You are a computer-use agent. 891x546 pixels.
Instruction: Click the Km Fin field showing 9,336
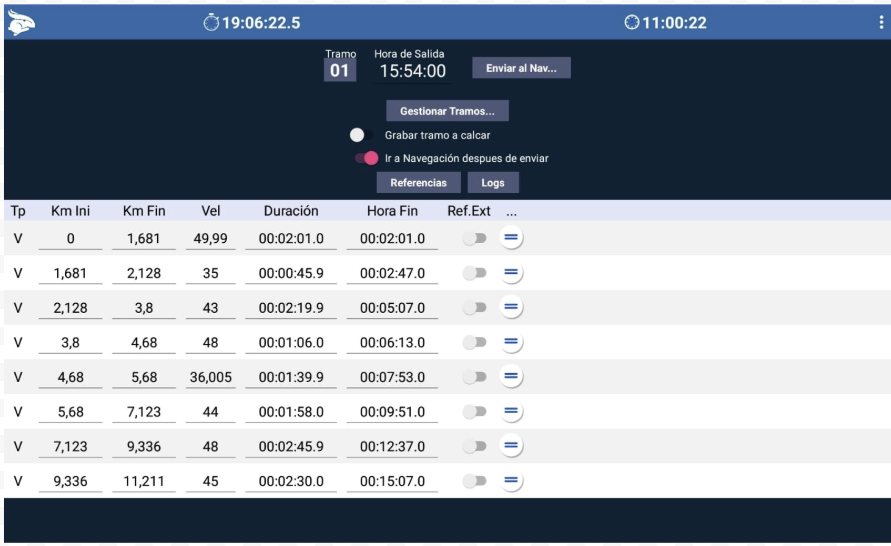(143, 446)
